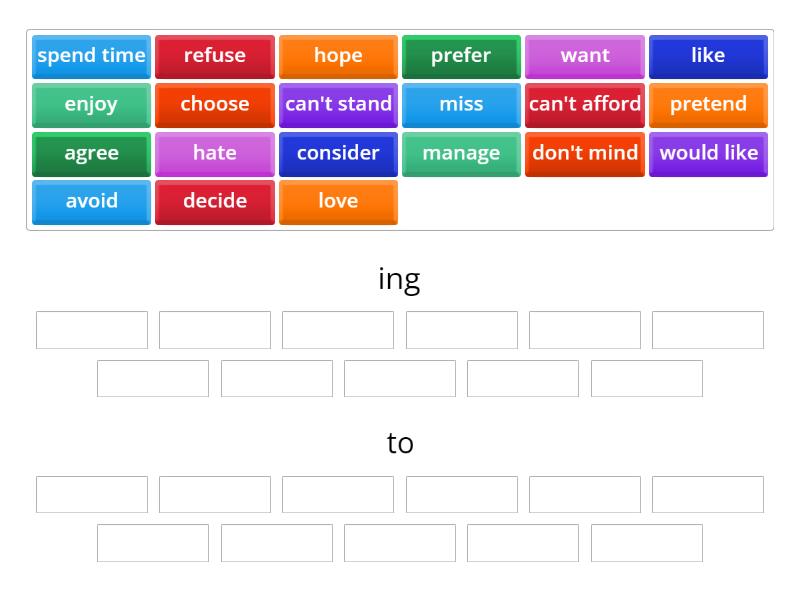Pick the 'want' word tile
The image size is (800, 600).
click(585, 56)
